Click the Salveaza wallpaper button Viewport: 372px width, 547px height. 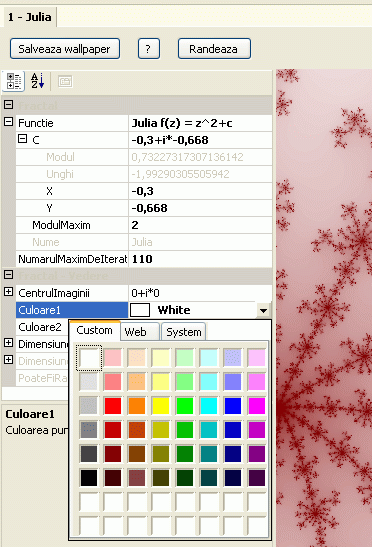tap(65, 49)
